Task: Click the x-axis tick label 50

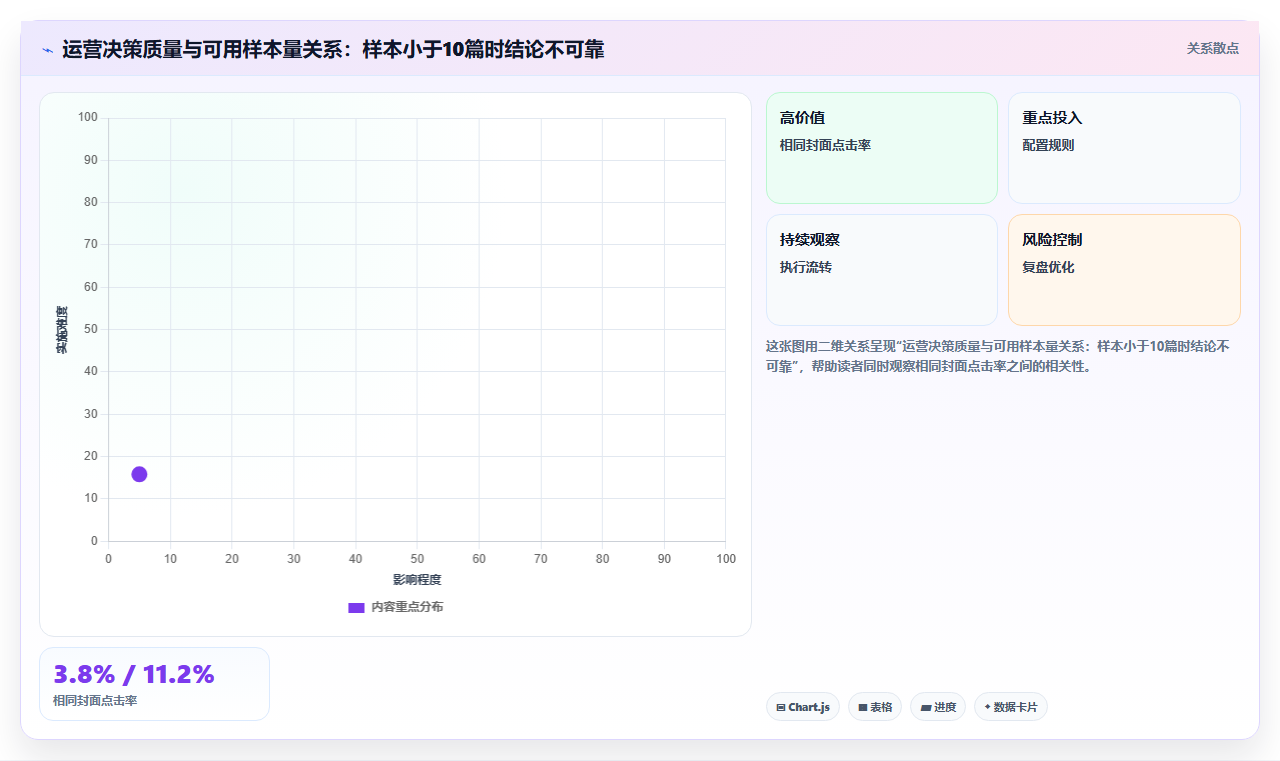Action: 417,558
